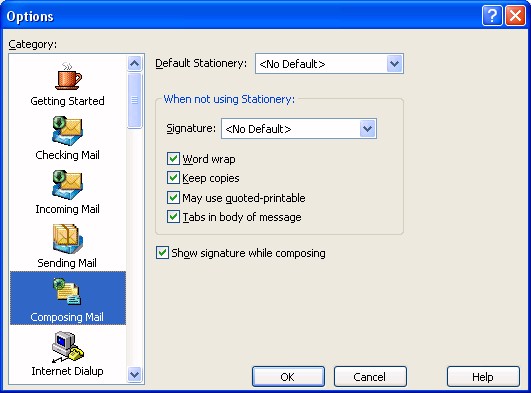The height and width of the screenshot is (393, 531).
Task: Toggle Tabs in body of message
Action: (x=173, y=217)
